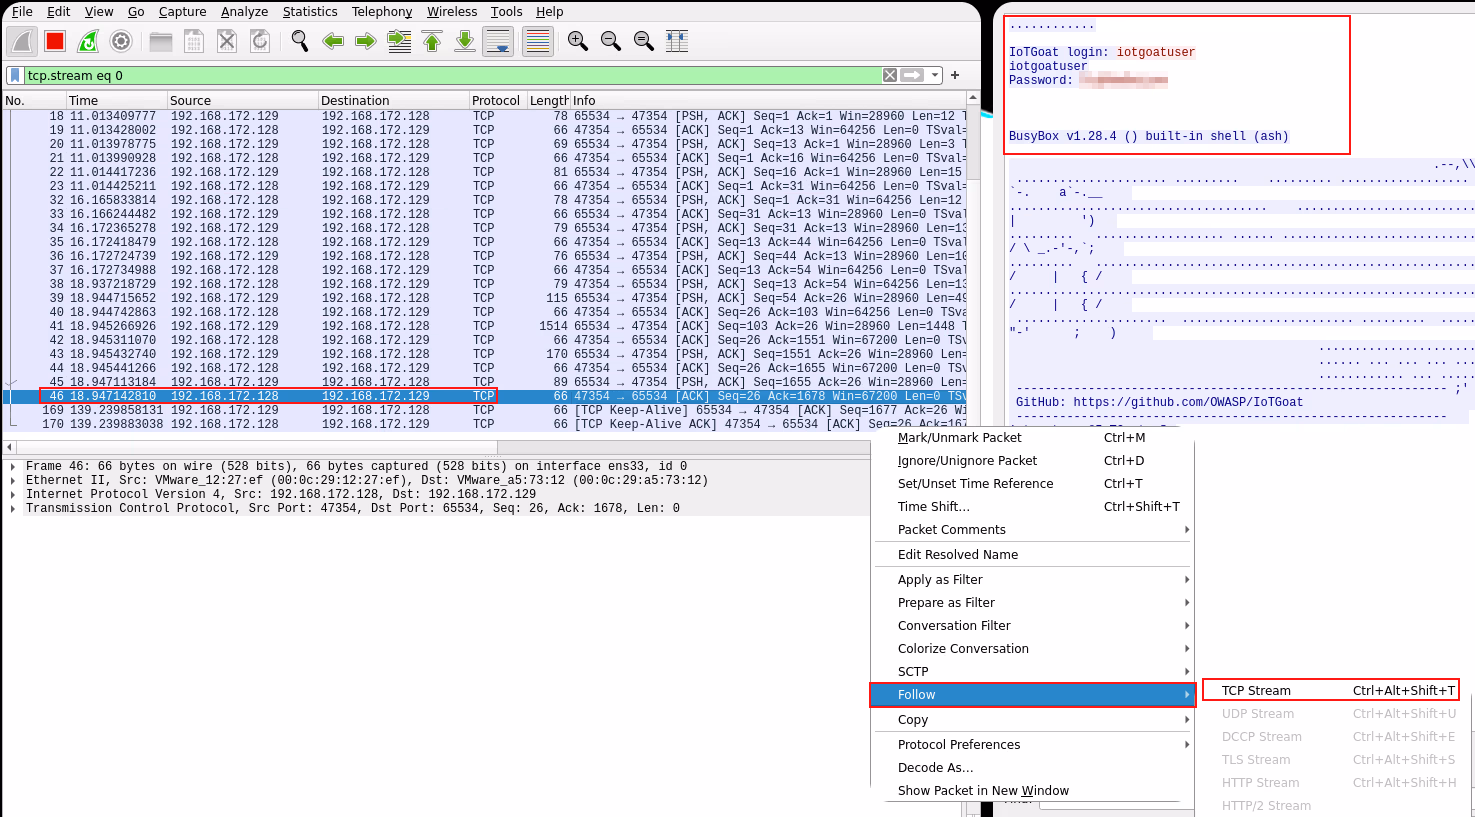1475x817 pixels.
Task: Toggle packet list colorization
Action: tap(537, 41)
